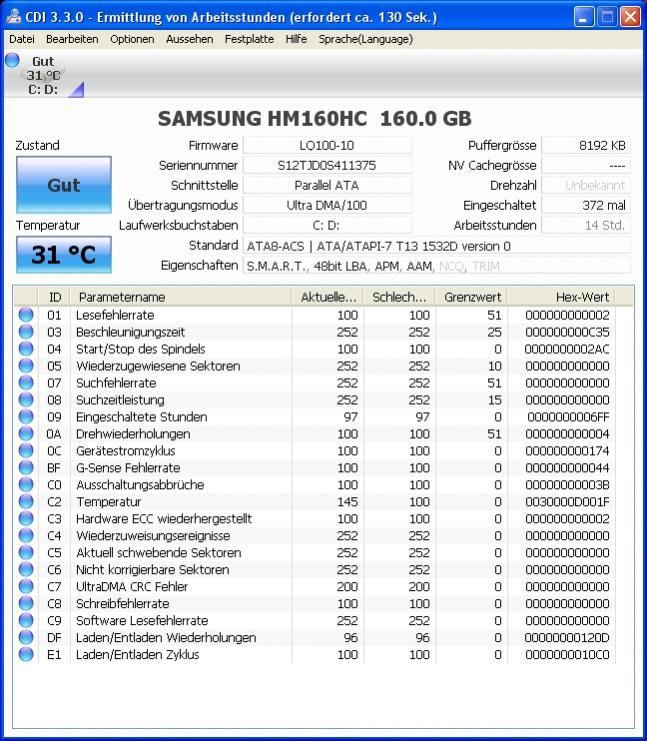Click status orb of Aktuell schwebende Sektoren row
Screen dimensions: 647x741
point(26,552)
